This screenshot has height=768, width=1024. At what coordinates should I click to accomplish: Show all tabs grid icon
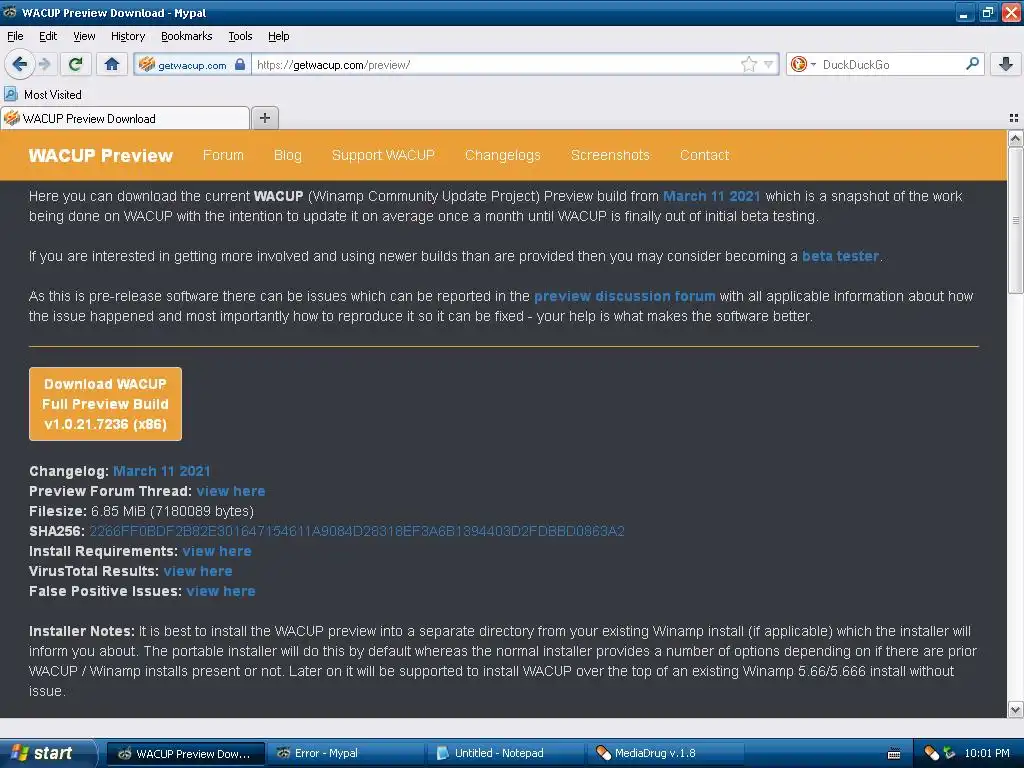[x=1014, y=118]
